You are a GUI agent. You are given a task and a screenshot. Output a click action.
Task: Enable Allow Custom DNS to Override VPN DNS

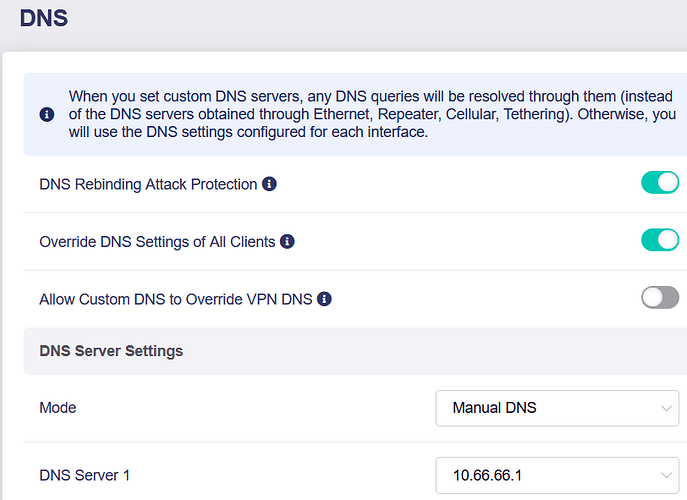[660, 298]
